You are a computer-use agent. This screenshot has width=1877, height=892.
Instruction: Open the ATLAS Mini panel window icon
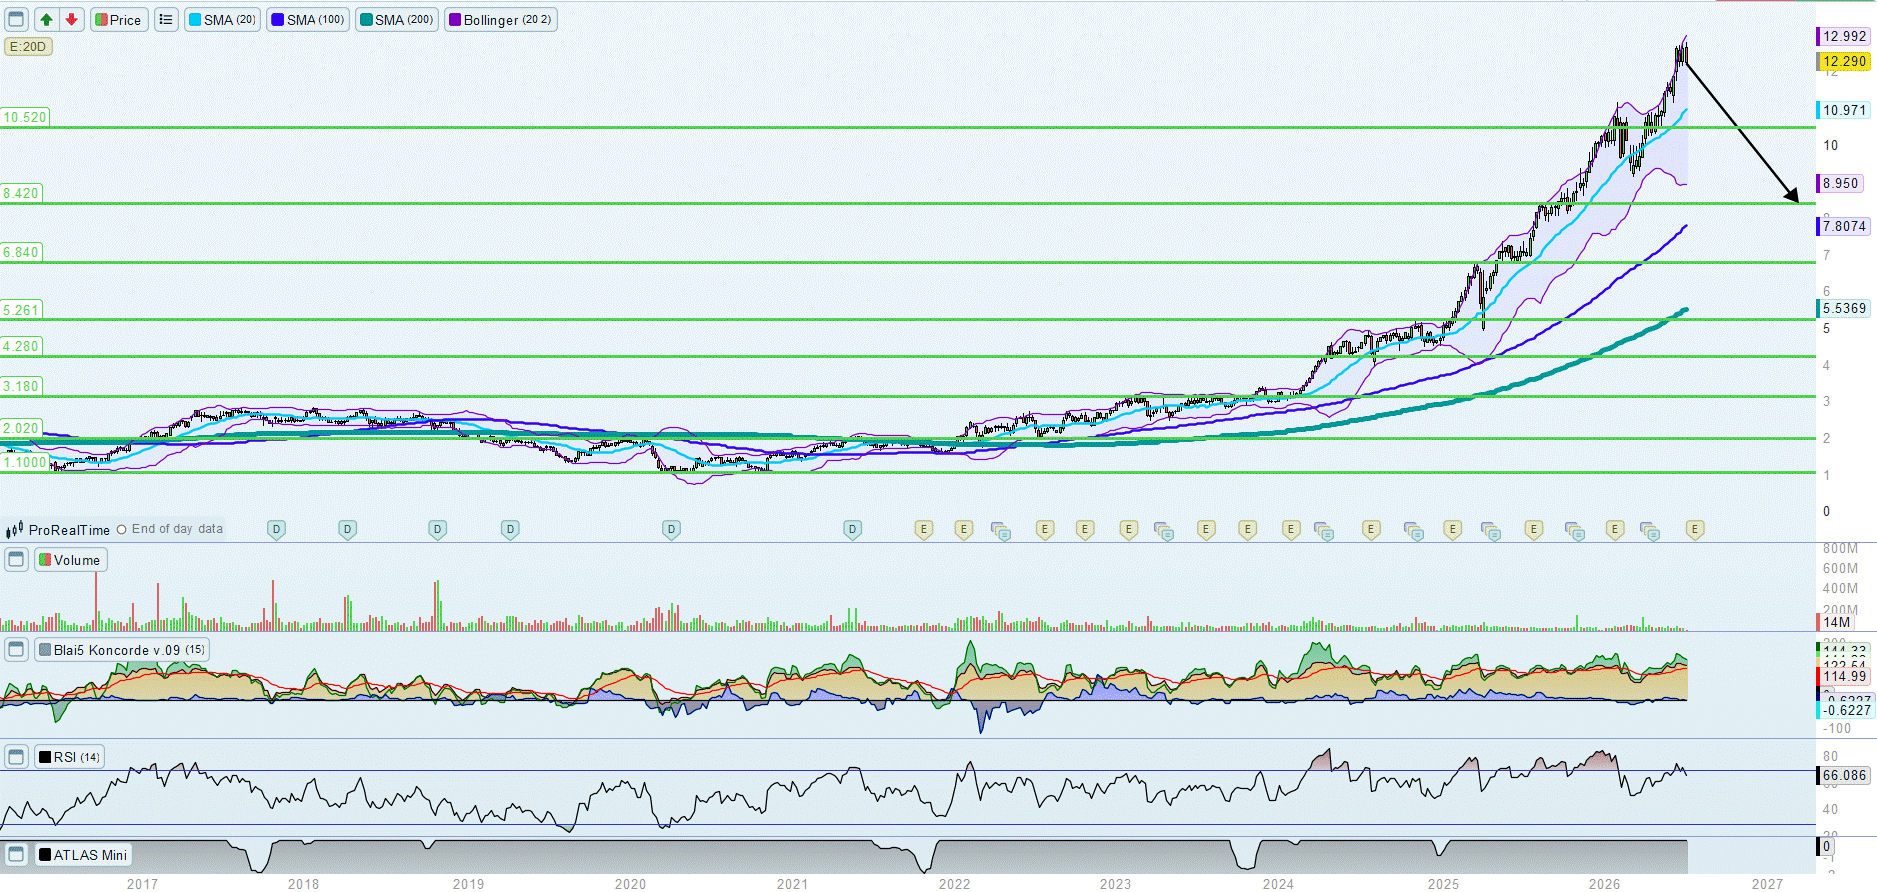(16, 855)
